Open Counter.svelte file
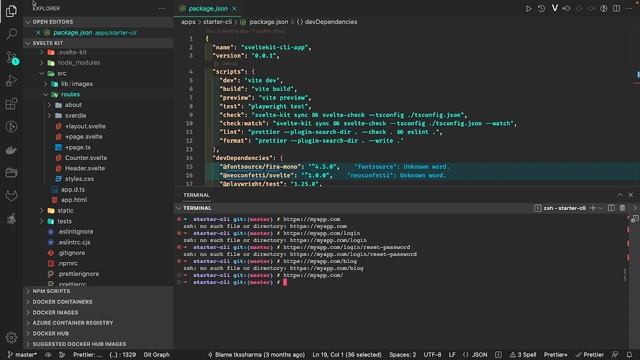Image resolution: width=640 pixels, height=360 pixels. [98, 158]
